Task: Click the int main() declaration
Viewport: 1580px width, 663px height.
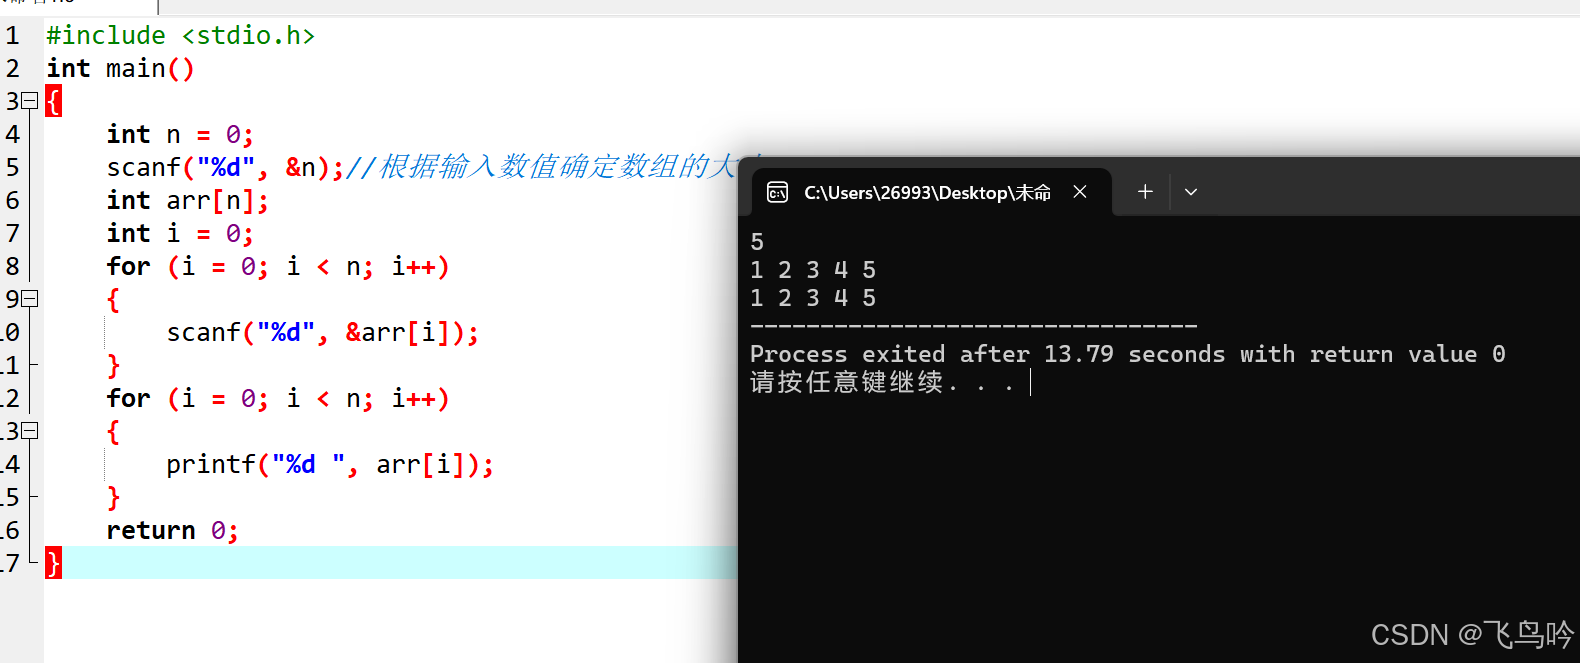Action: (x=120, y=69)
